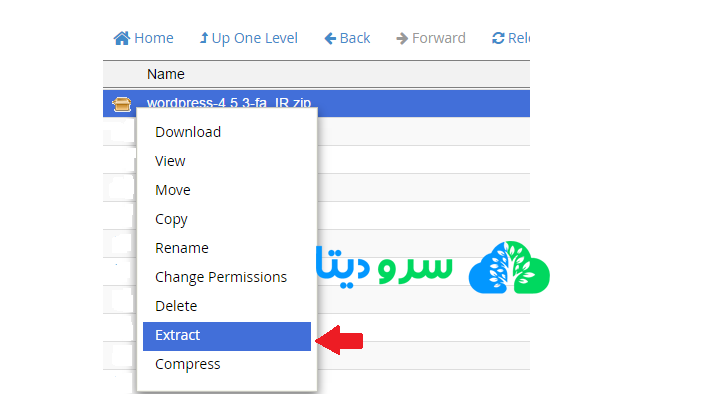
Task: Choose Download from the context menu
Action: (x=188, y=132)
